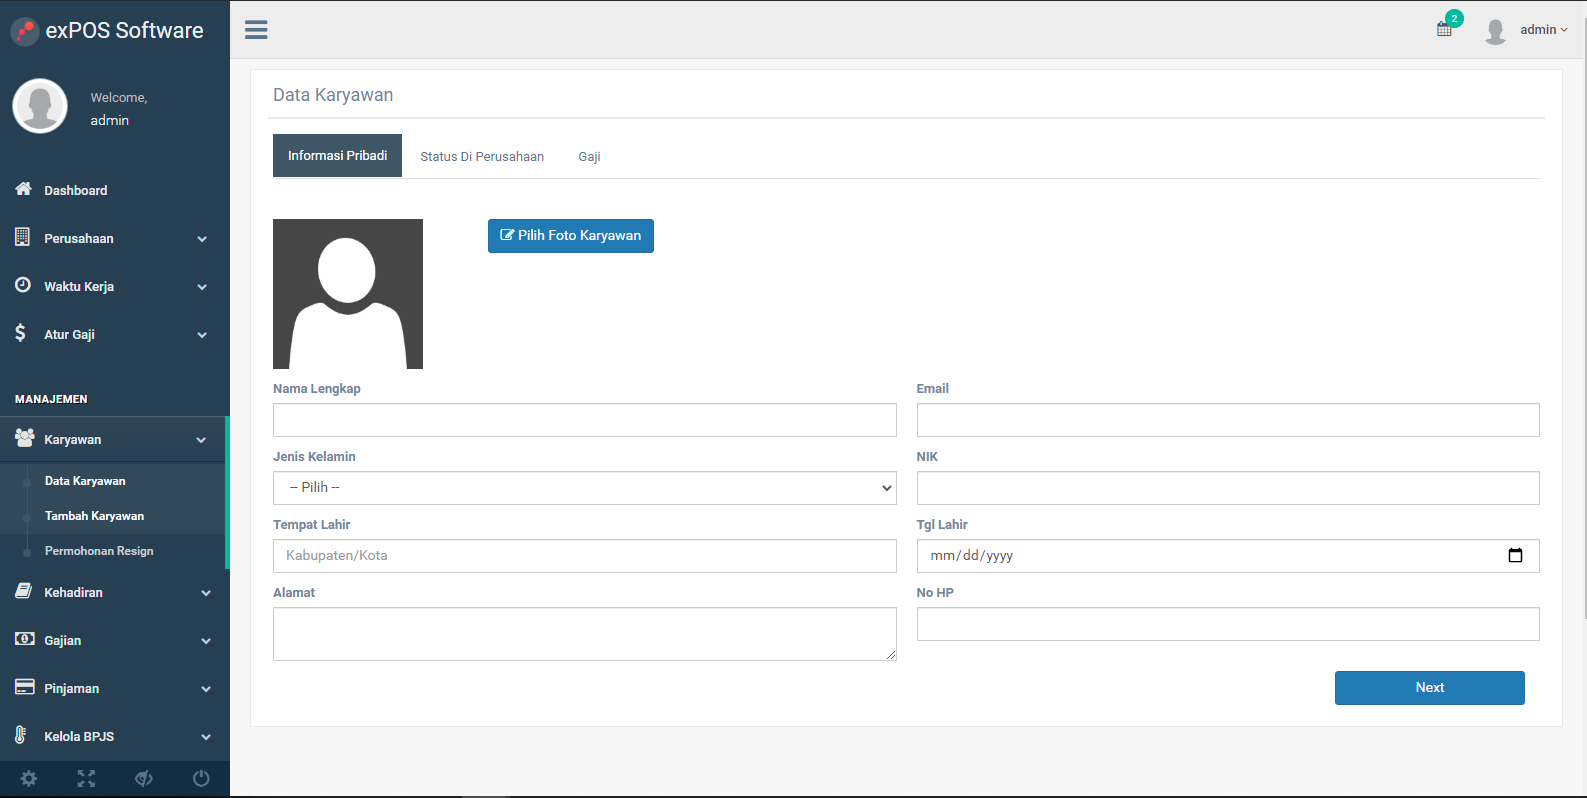This screenshot has height=798, width=1587.
Task: Toggle the hamburger sidebar menu
Action: (256, 30)
